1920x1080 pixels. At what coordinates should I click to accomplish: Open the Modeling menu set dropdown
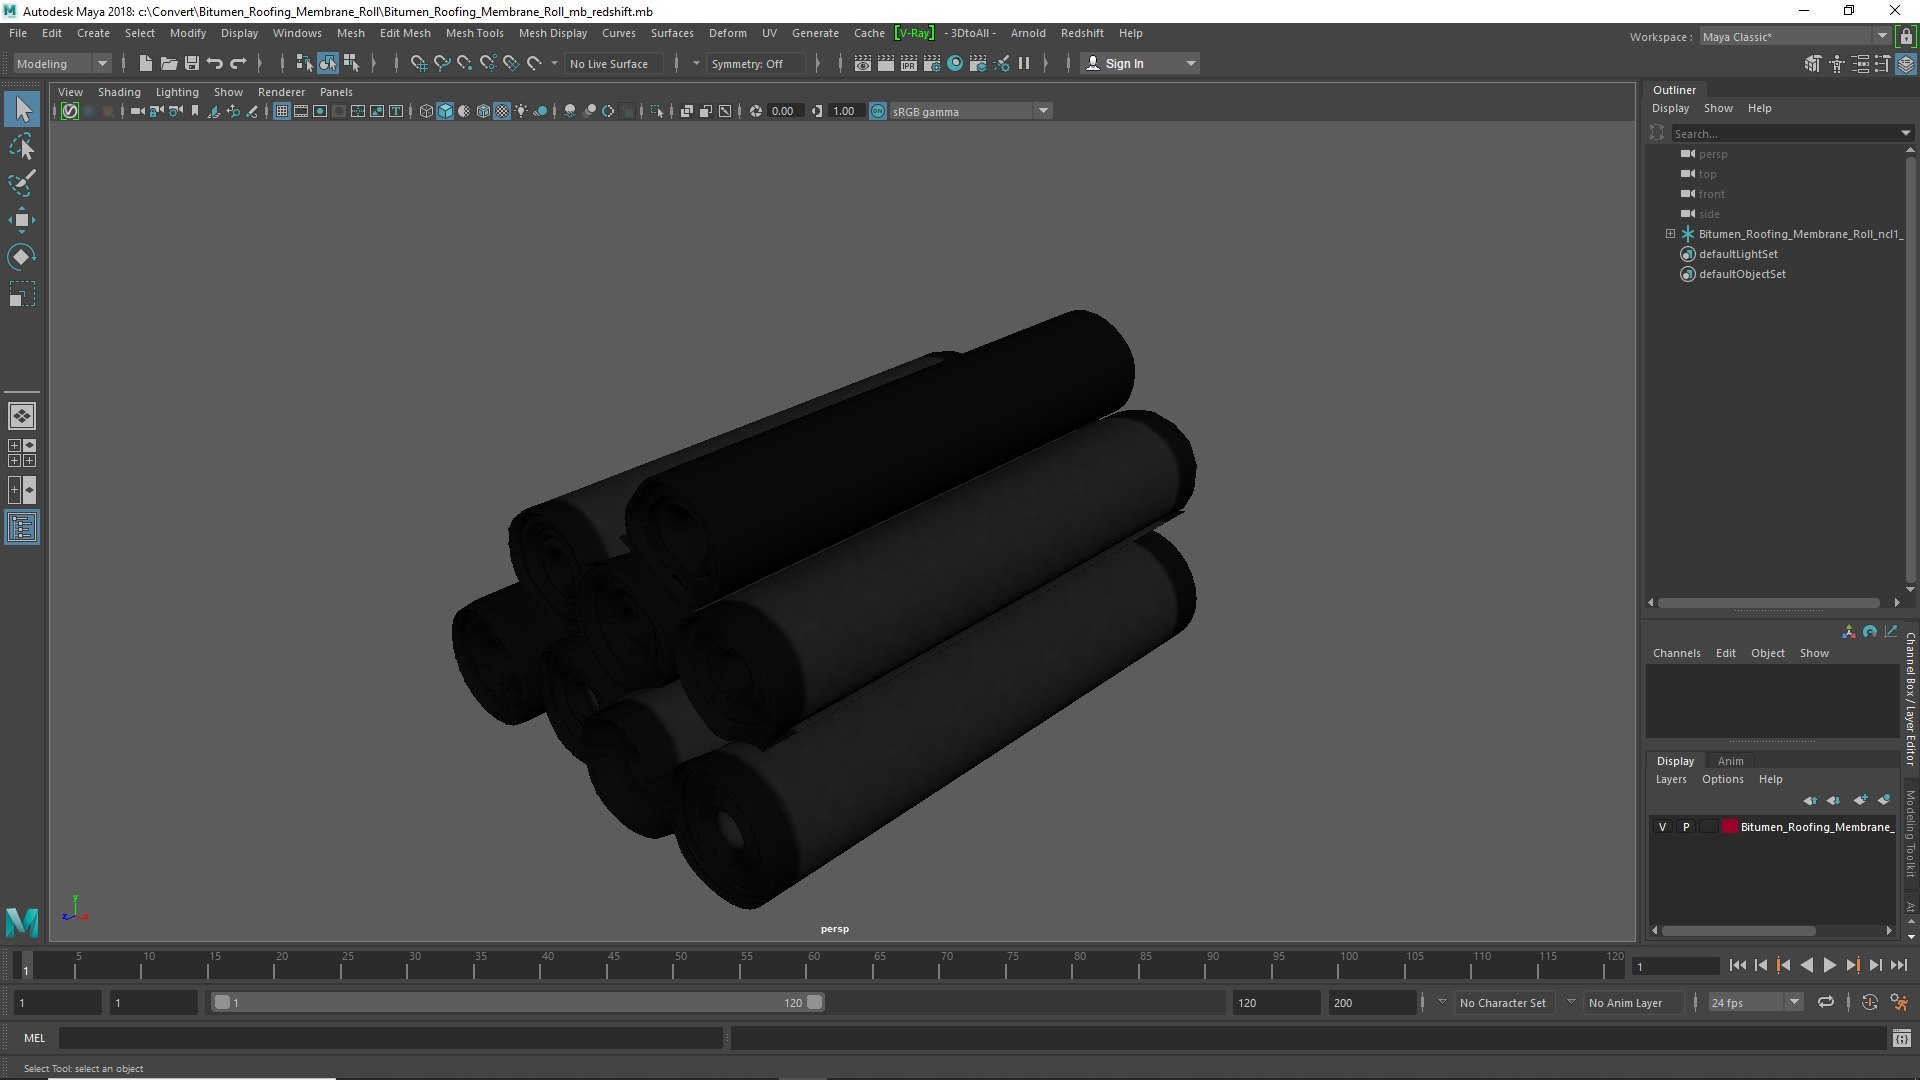(x=62, y=63)
